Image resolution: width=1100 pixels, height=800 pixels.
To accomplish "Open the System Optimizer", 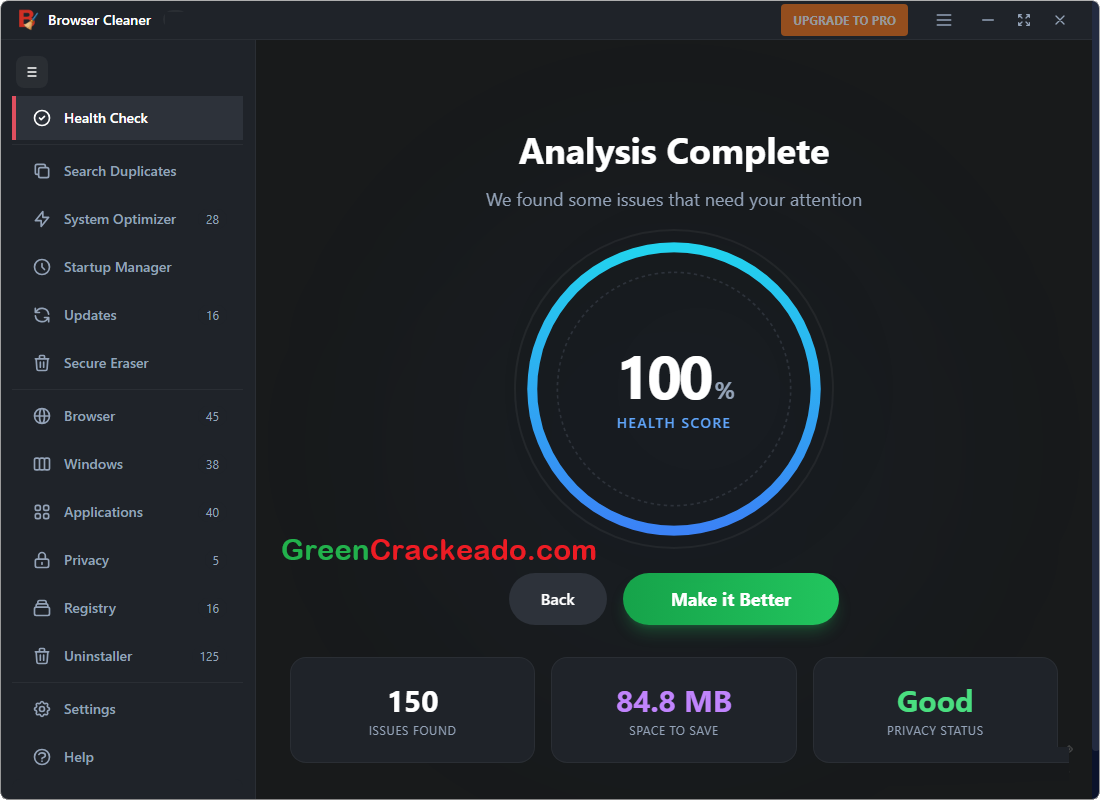I will pos(118,219).
